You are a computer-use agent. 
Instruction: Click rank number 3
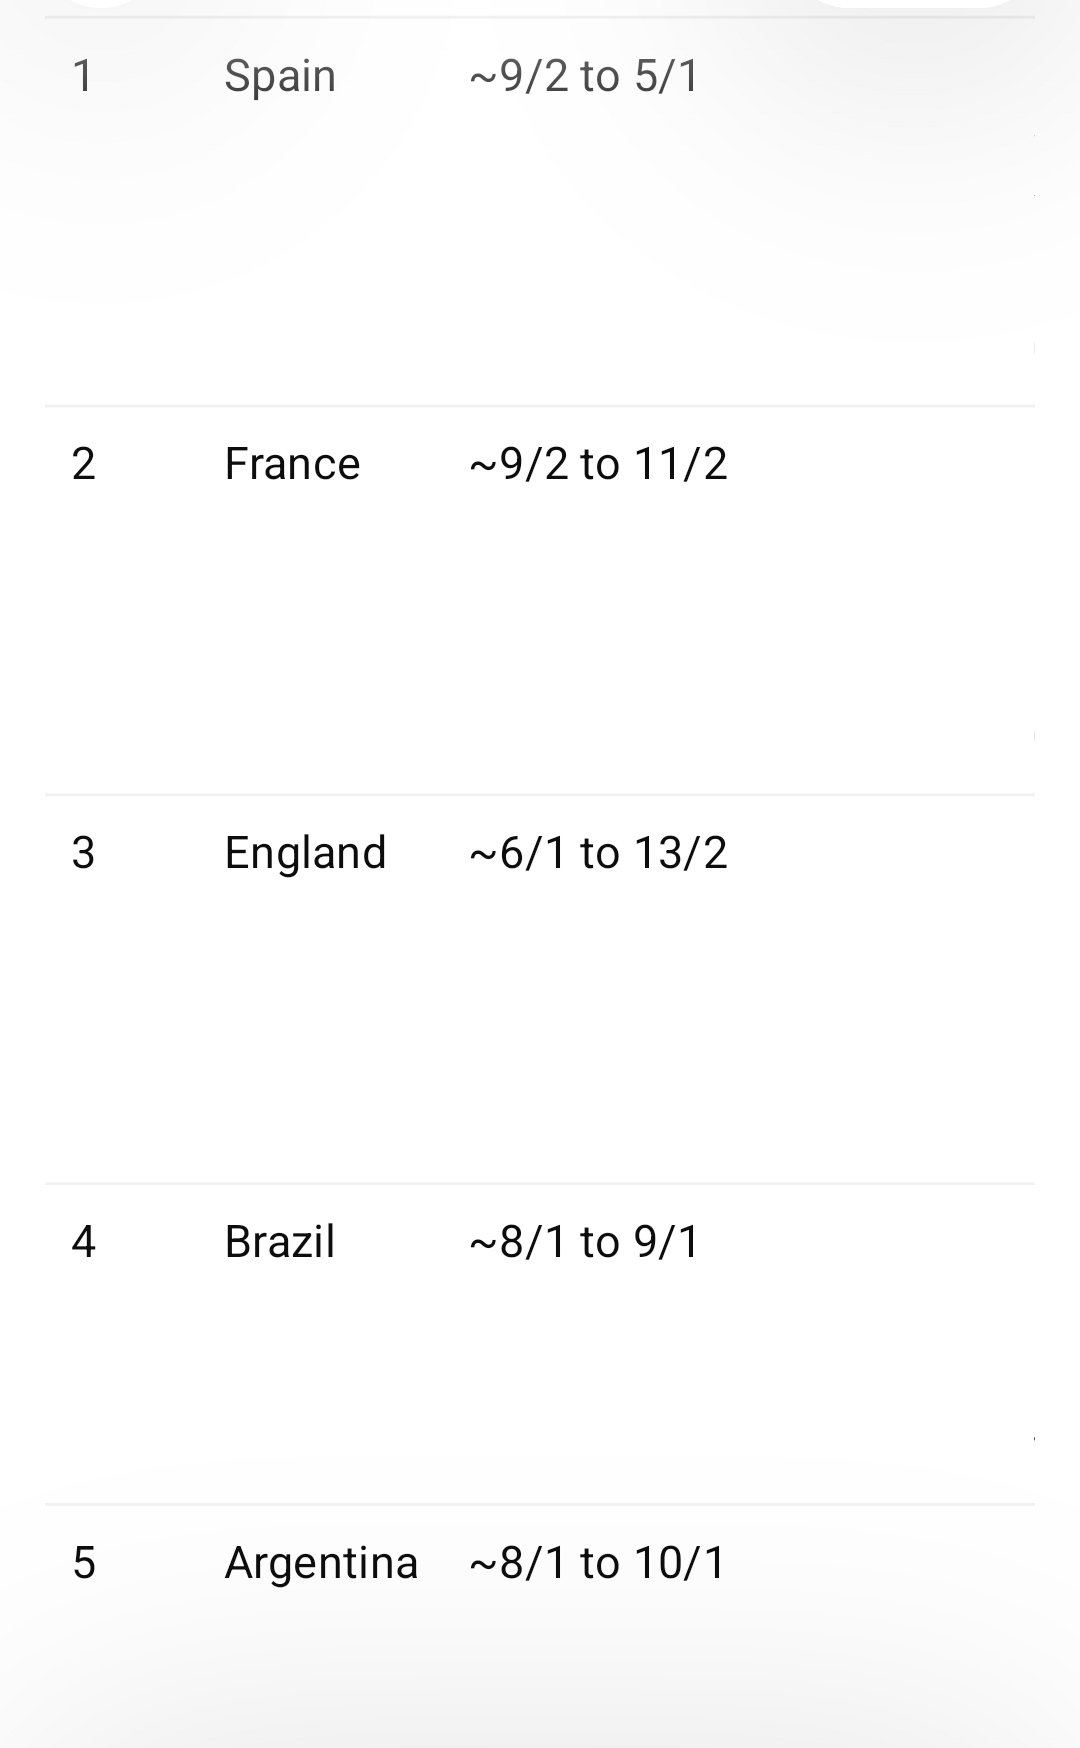[84, 853]
